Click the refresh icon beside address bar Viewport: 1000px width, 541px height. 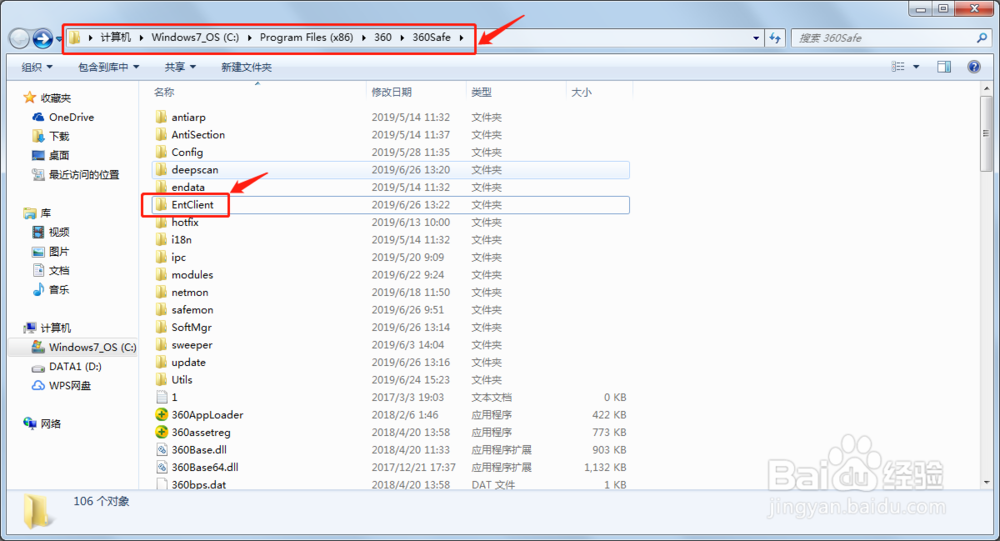(775, 38)
